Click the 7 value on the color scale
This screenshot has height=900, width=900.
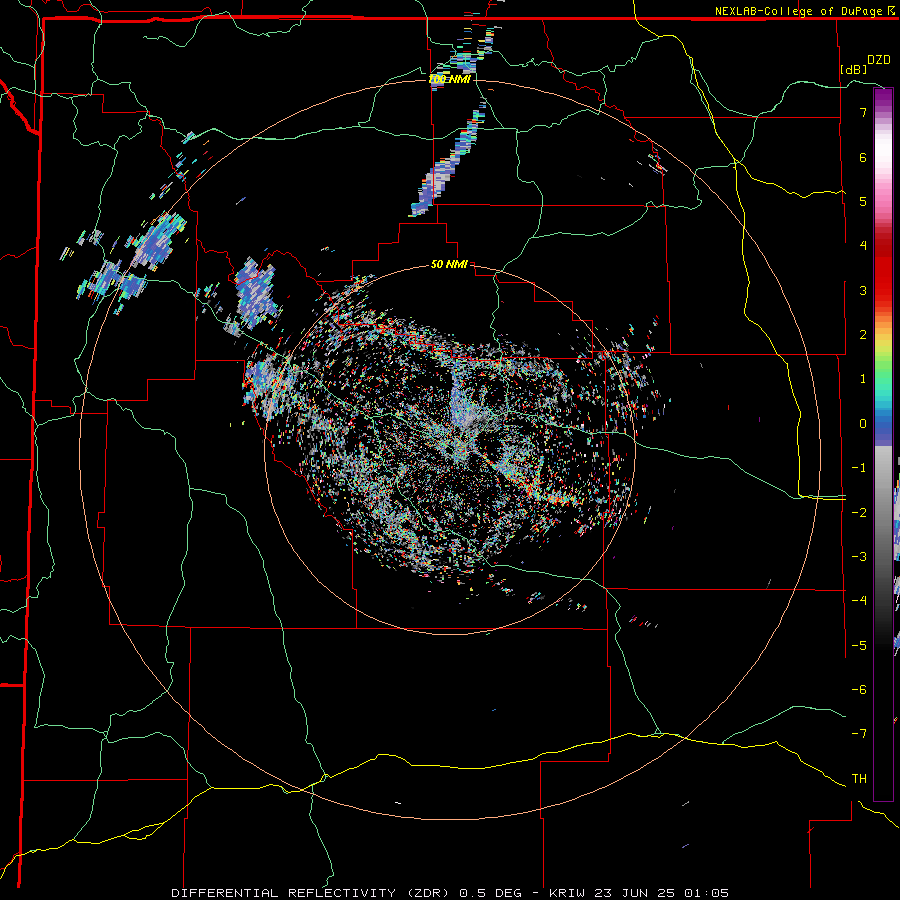pyautogui.click(x=863, y=112)
